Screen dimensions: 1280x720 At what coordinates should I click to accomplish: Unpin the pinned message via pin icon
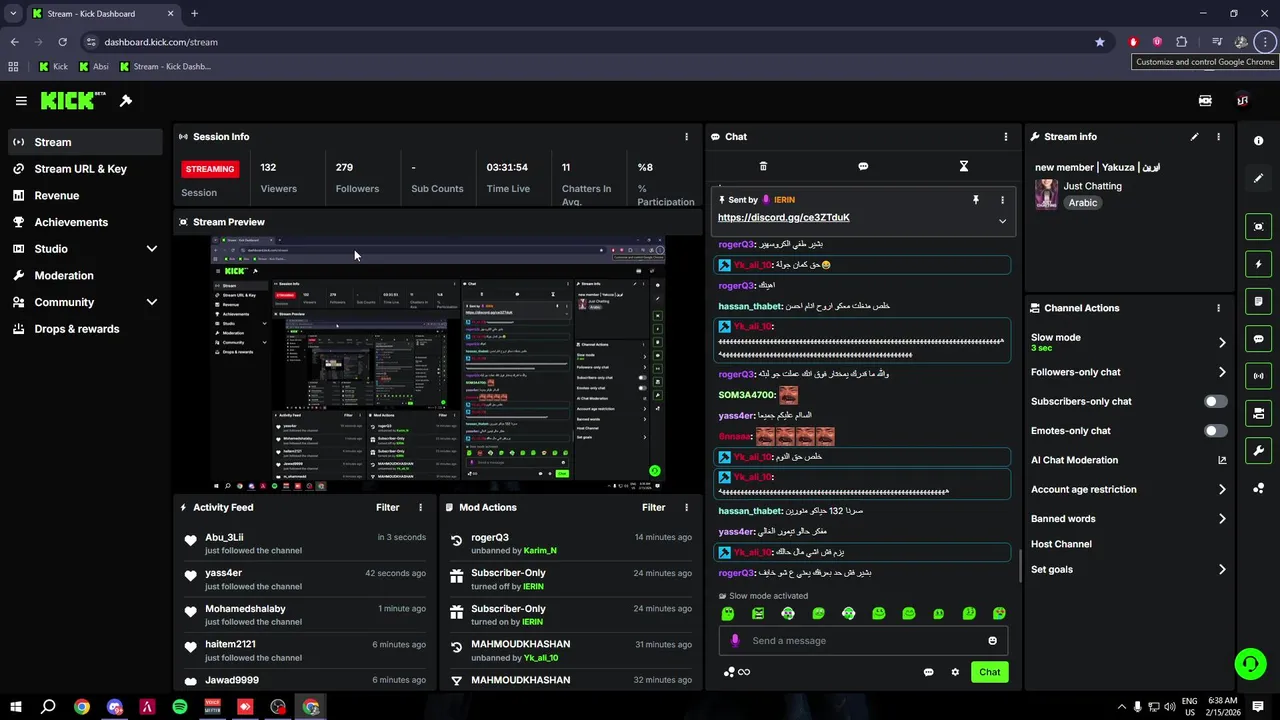[975, 200]
